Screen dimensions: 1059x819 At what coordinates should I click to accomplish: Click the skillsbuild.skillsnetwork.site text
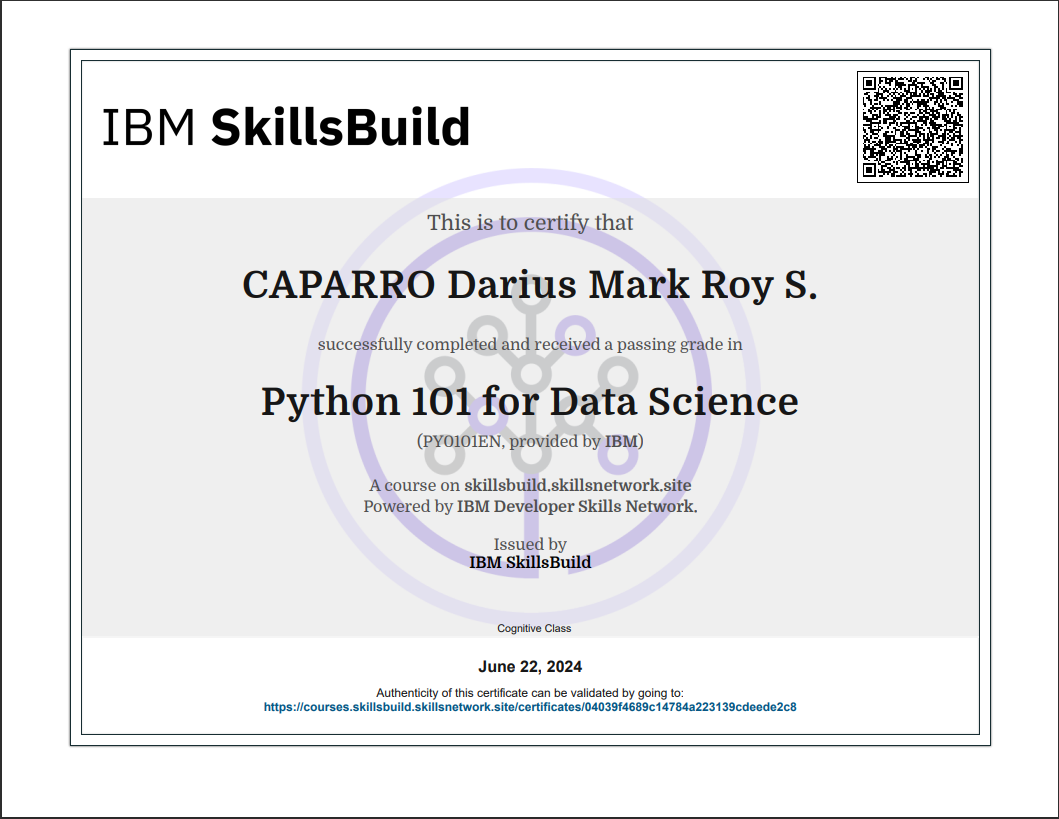(578, 485)
